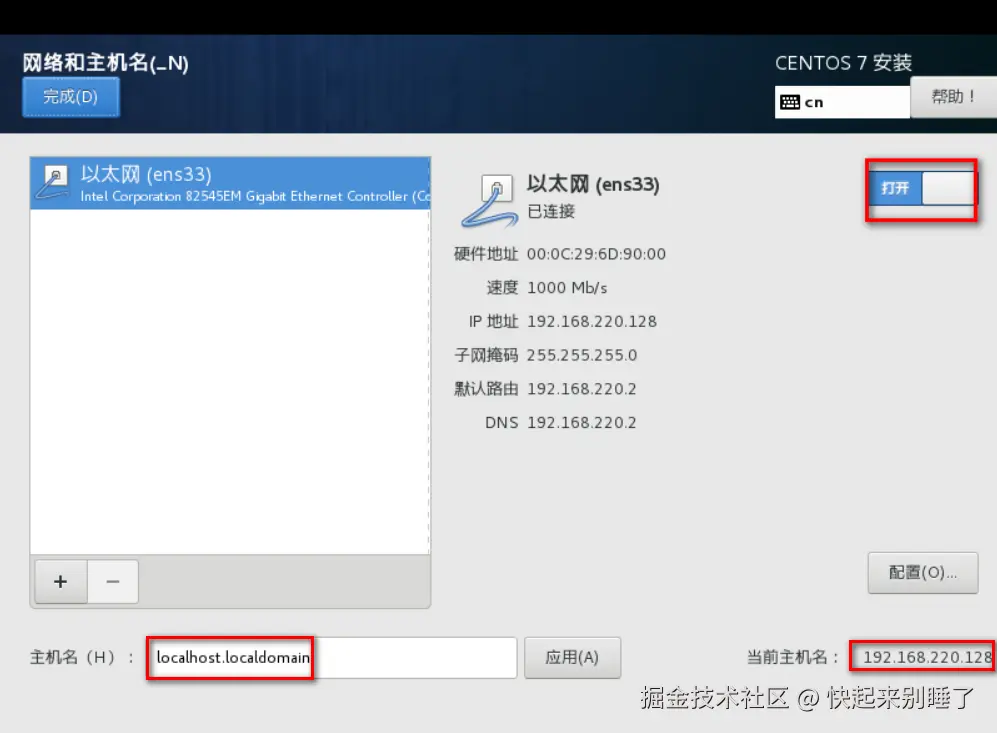Click the 已连接 connection status text
Screen dimensions: 997x733
[551, 212]
